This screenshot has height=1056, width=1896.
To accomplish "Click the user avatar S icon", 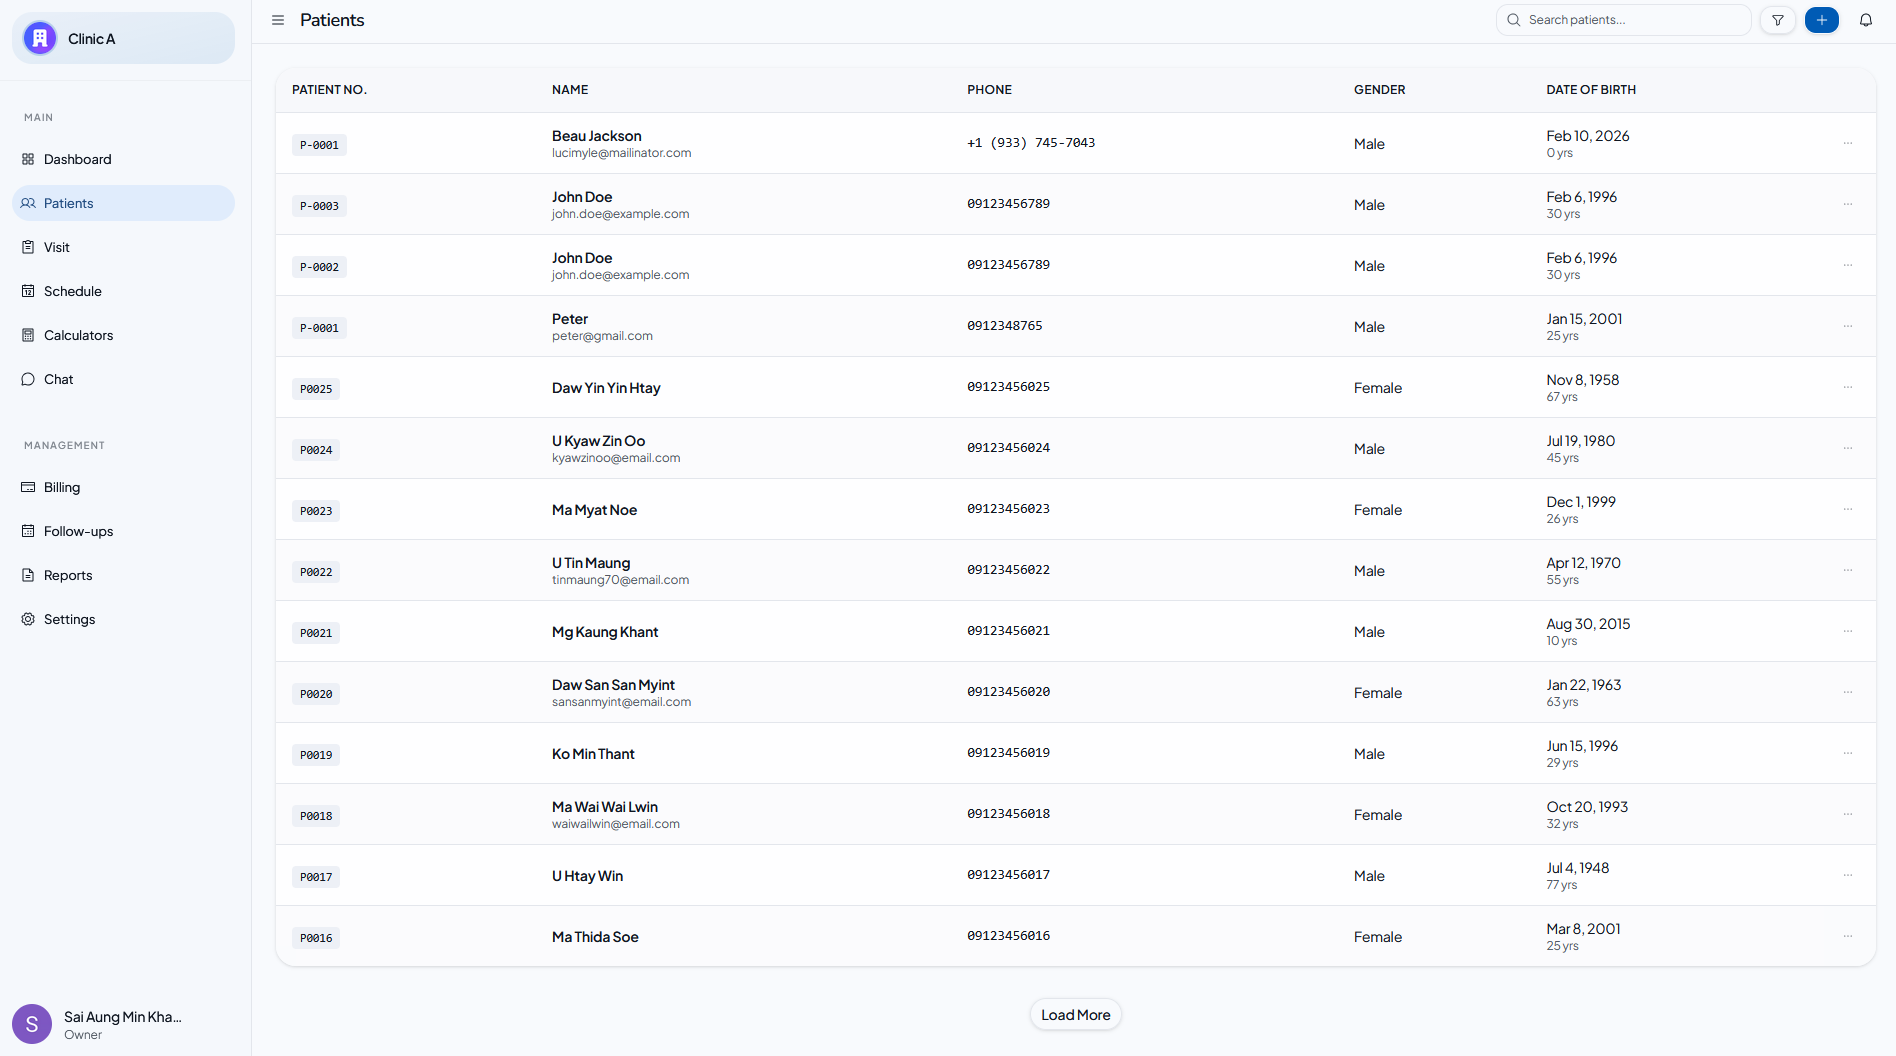I will 32,1024.
